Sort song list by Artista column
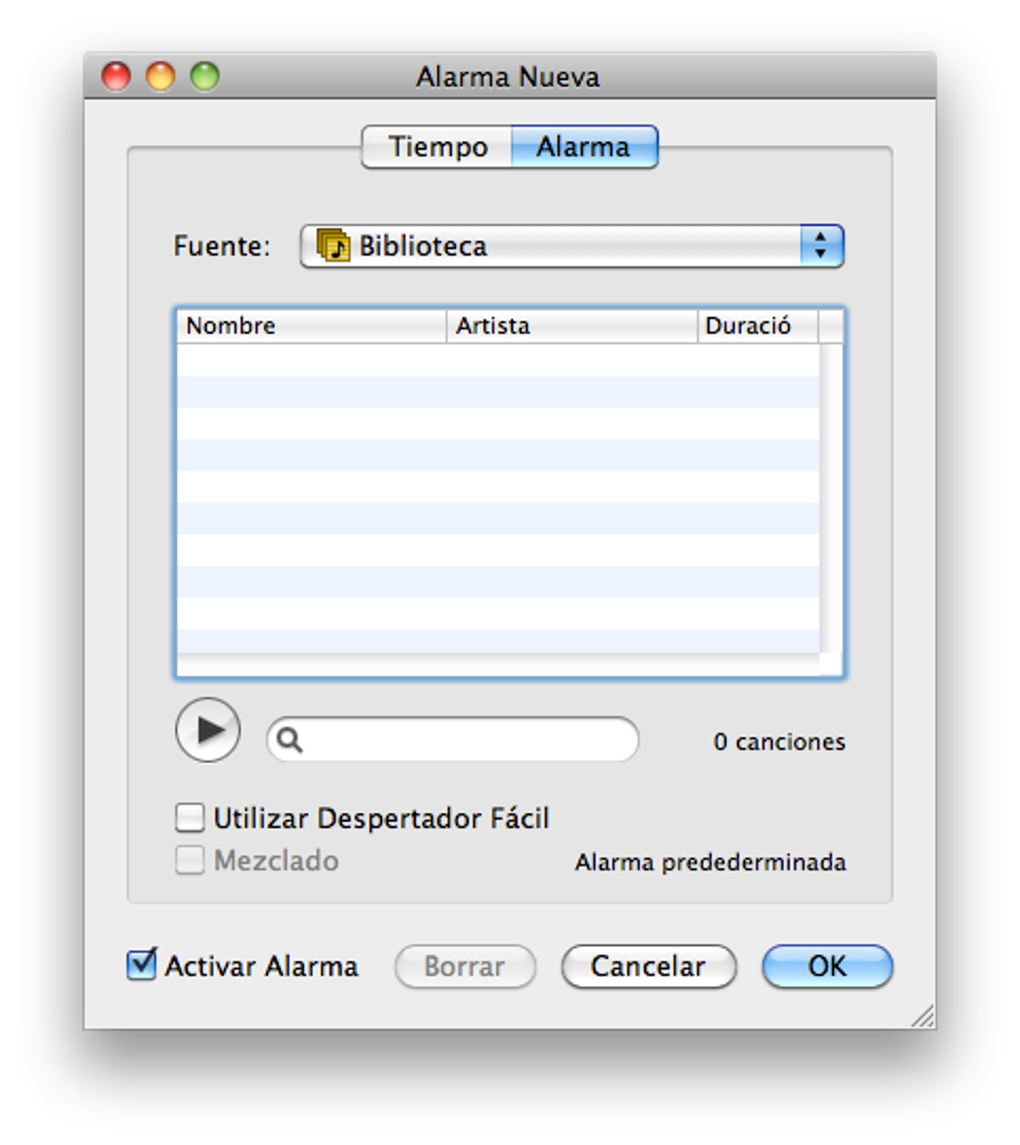This screenshot has width=1020, height=1145. (572, 326)
